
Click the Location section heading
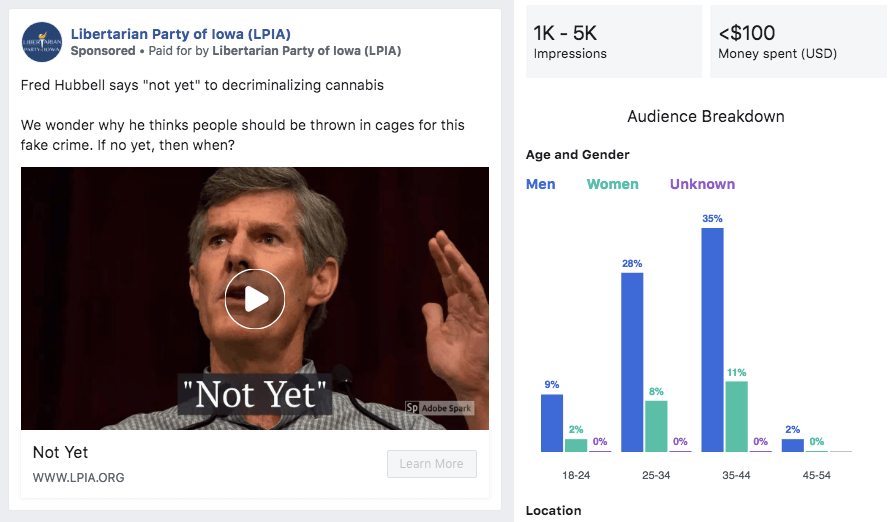point(553,511)
